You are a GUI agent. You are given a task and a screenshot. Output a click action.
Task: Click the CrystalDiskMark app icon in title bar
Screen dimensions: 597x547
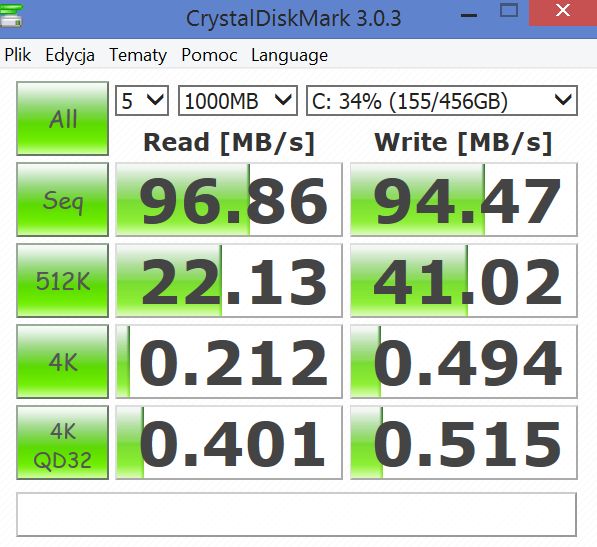11,15
